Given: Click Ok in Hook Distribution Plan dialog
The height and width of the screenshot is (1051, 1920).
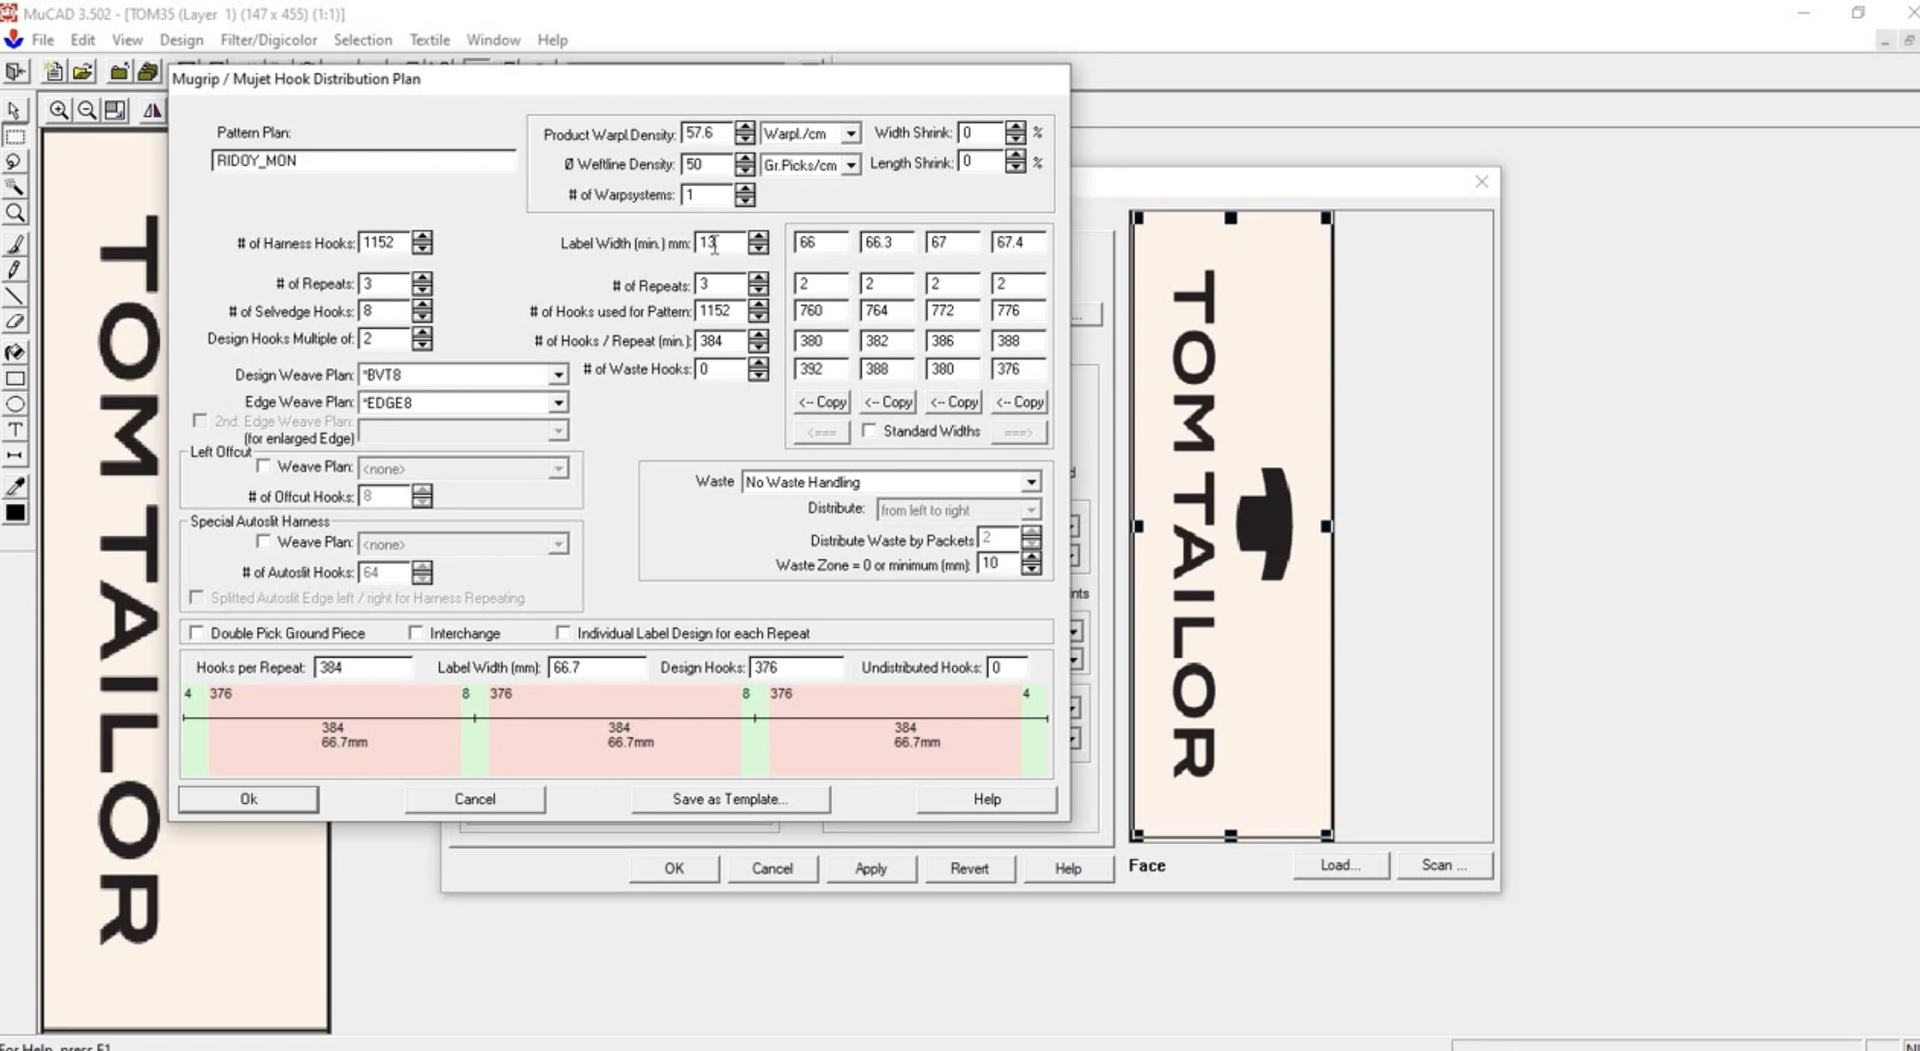Looking at the screenshot, I should point(249,799).
